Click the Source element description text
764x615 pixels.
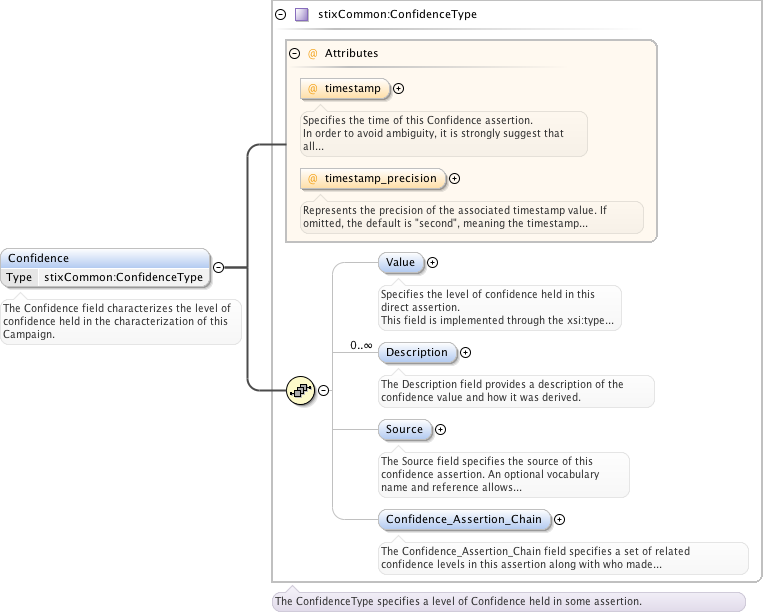point(502,475)
